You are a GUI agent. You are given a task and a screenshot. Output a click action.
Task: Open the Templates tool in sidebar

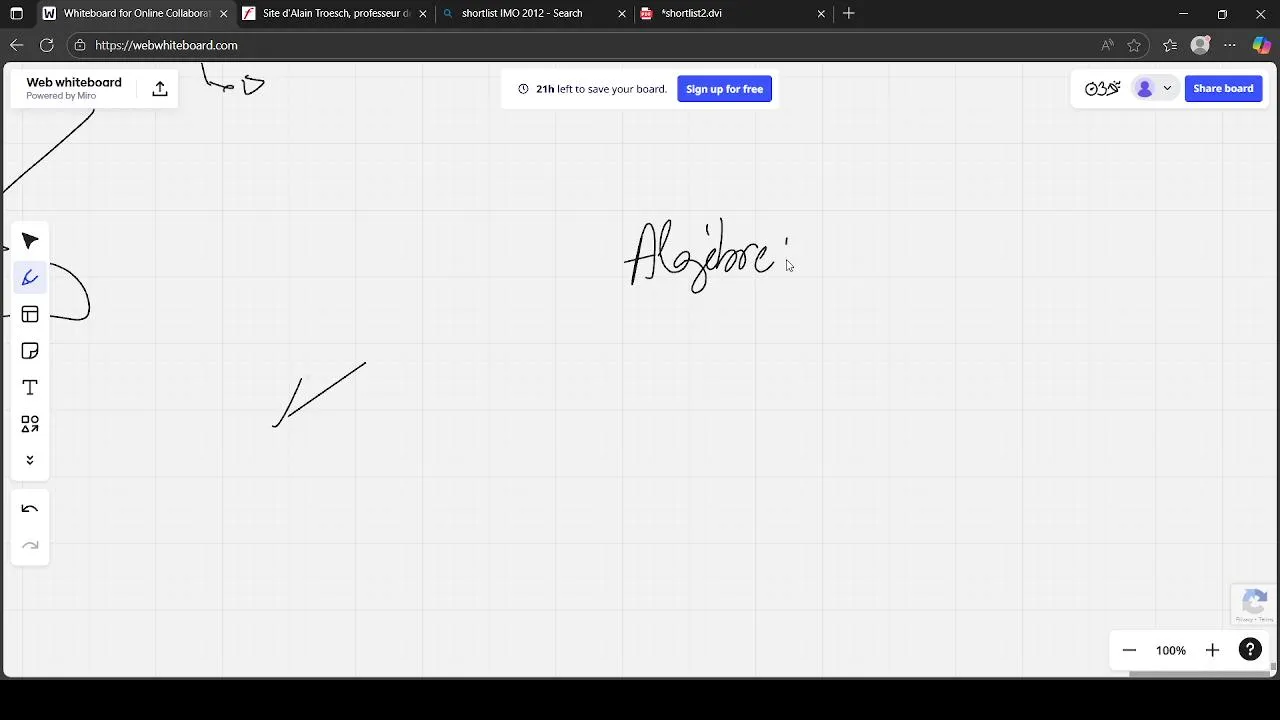point(30,314)
